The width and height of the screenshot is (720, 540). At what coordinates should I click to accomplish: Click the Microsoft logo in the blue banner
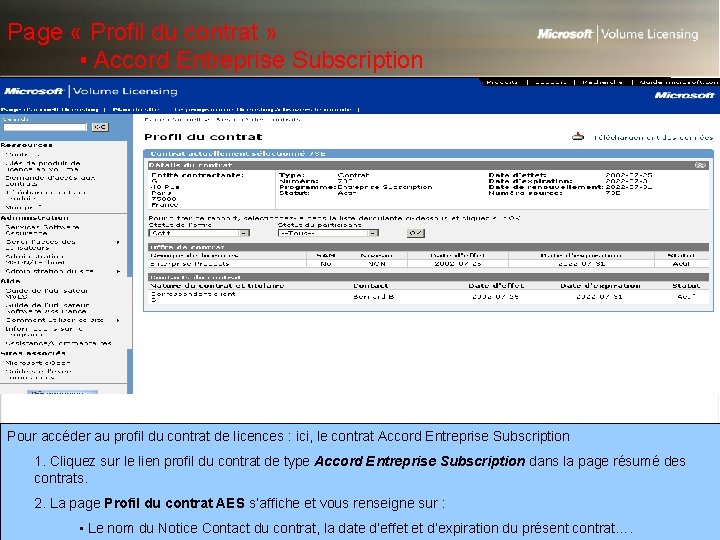click(684, 95)
